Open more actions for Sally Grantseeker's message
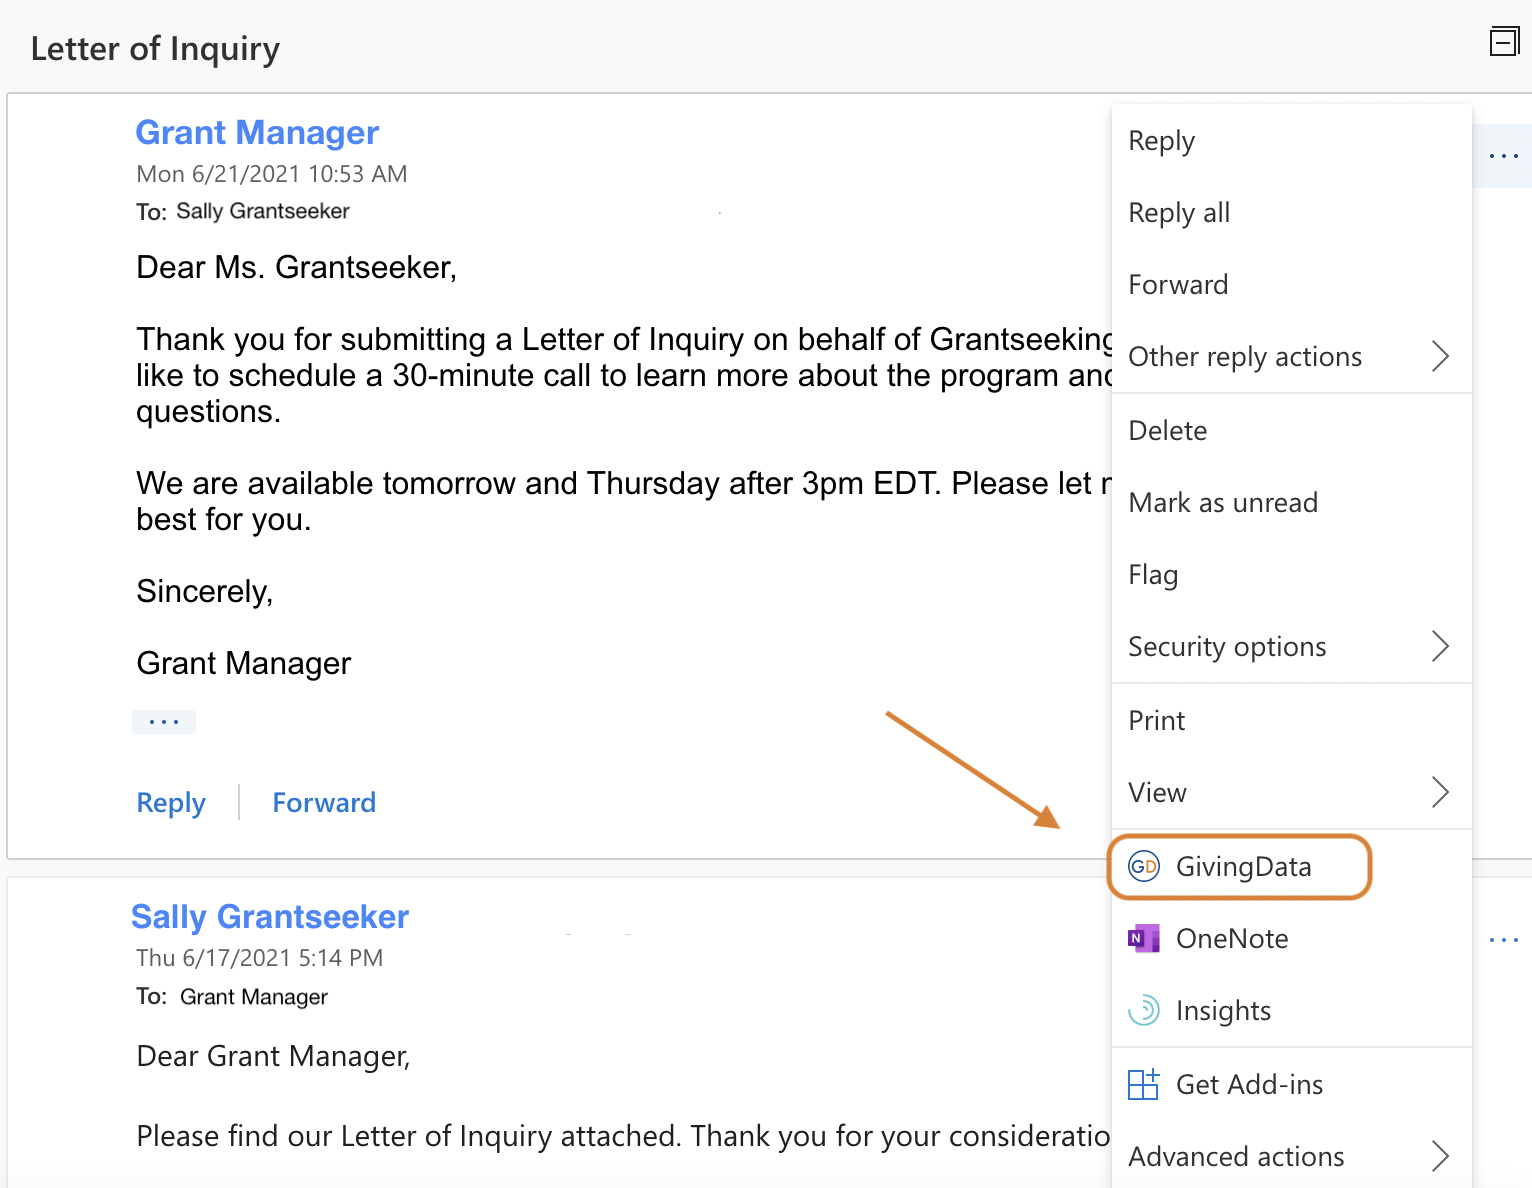The image size is (1532, 1188). [x=1503, y=940]
